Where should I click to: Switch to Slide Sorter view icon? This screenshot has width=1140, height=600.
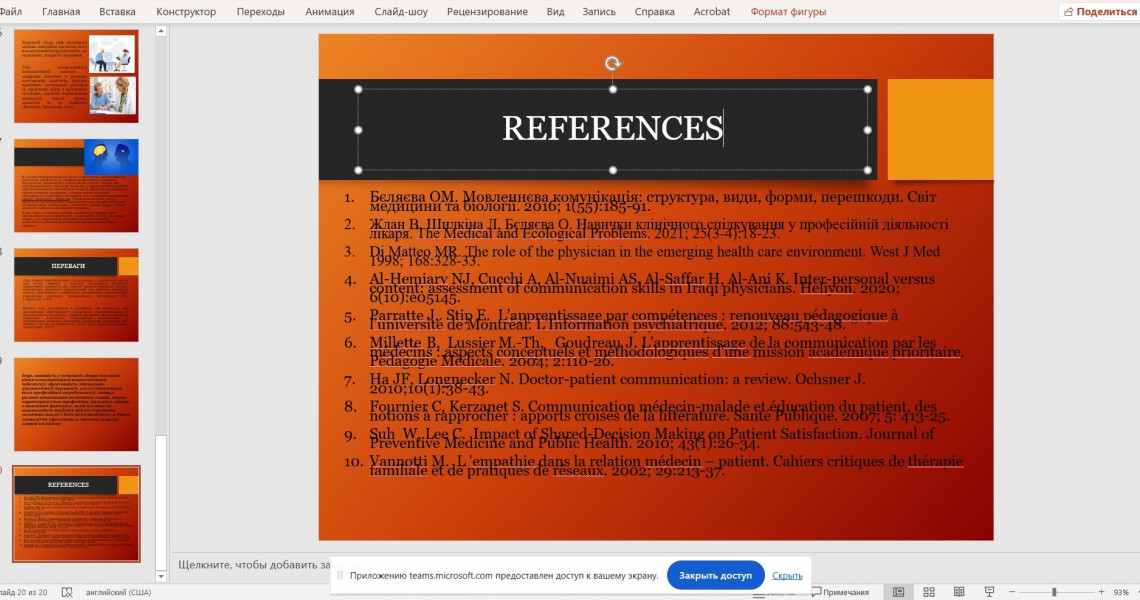(x=929, y=592)
